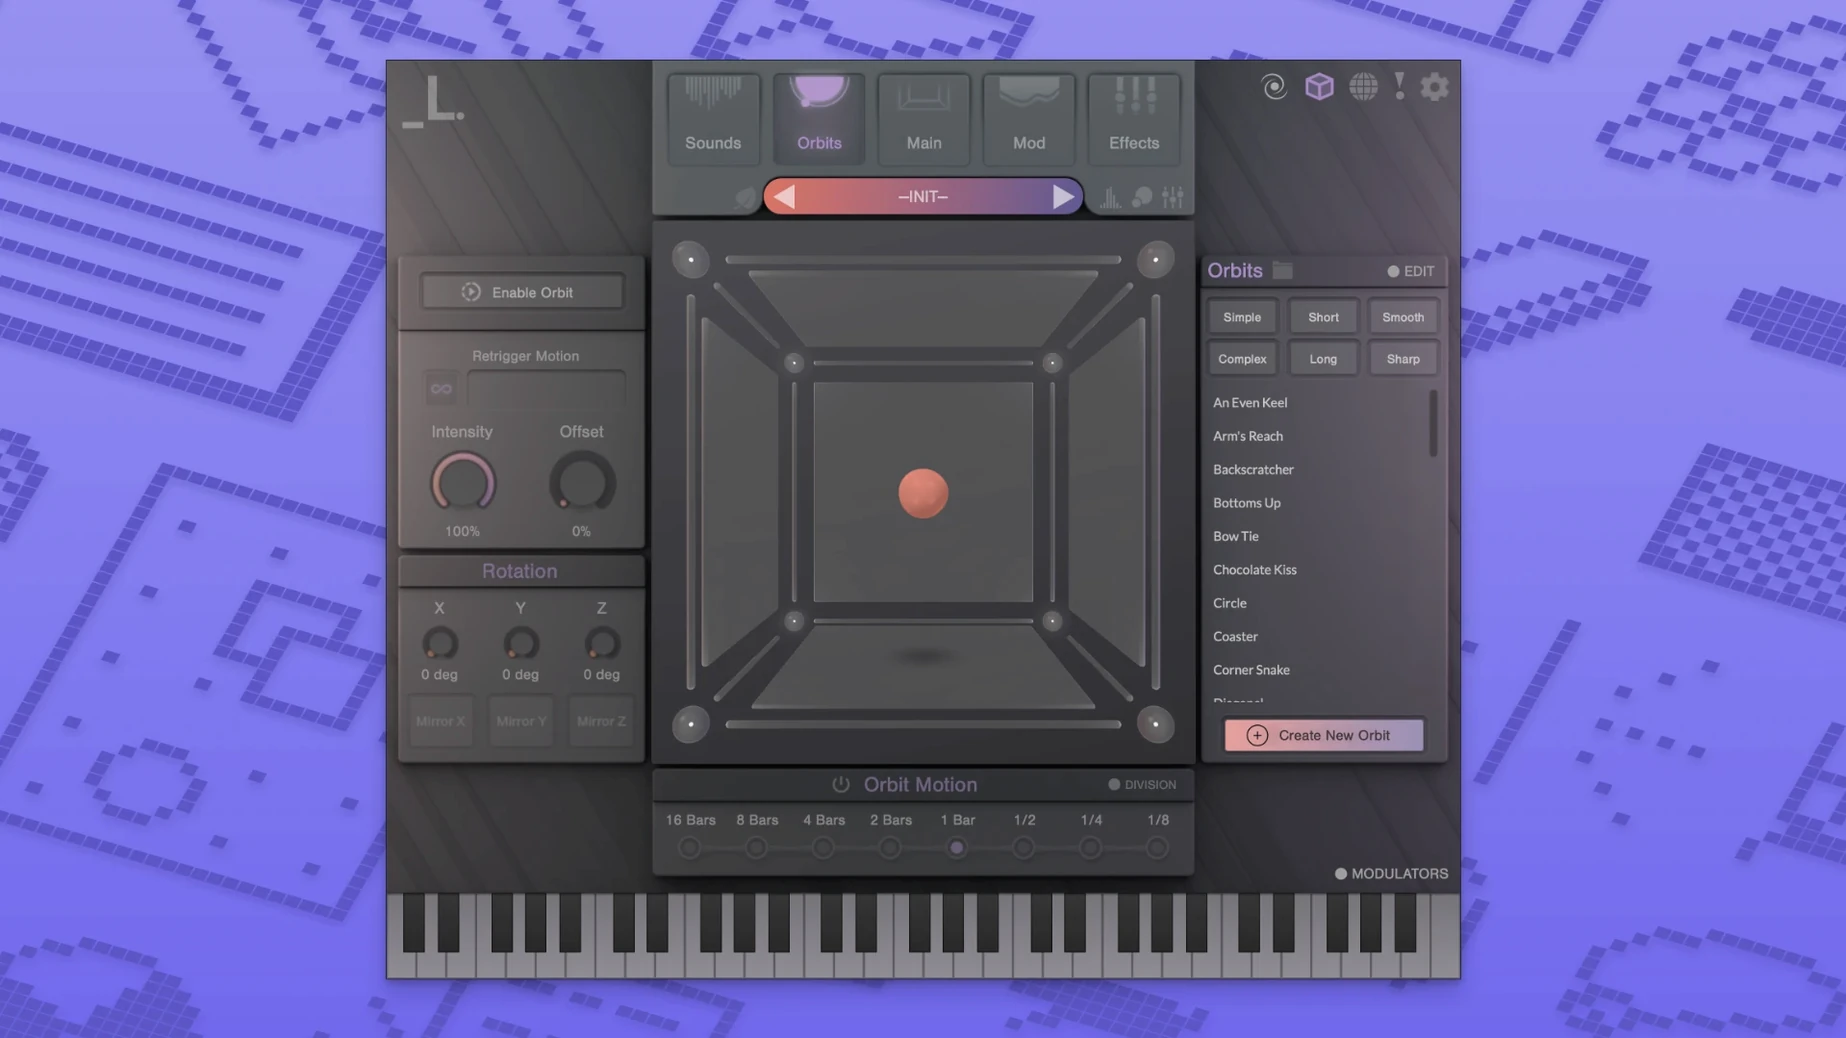
Task: Filter orbits by Smooth tag
Action: coord(1403,317)
